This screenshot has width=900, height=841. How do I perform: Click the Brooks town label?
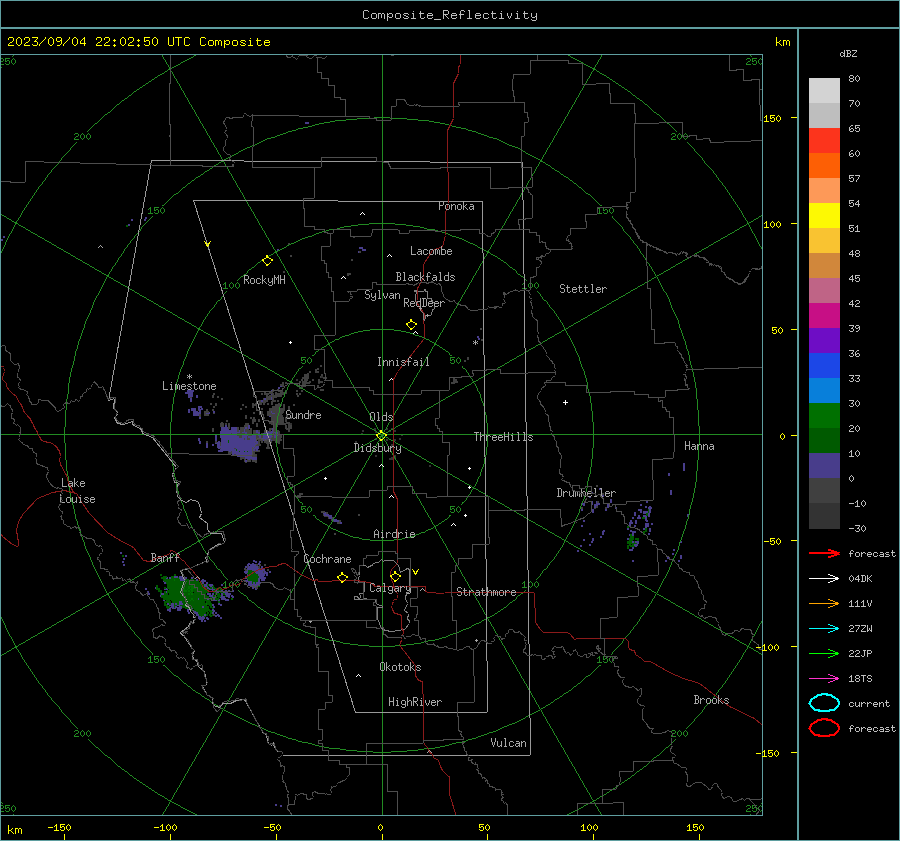click(711, 700)
